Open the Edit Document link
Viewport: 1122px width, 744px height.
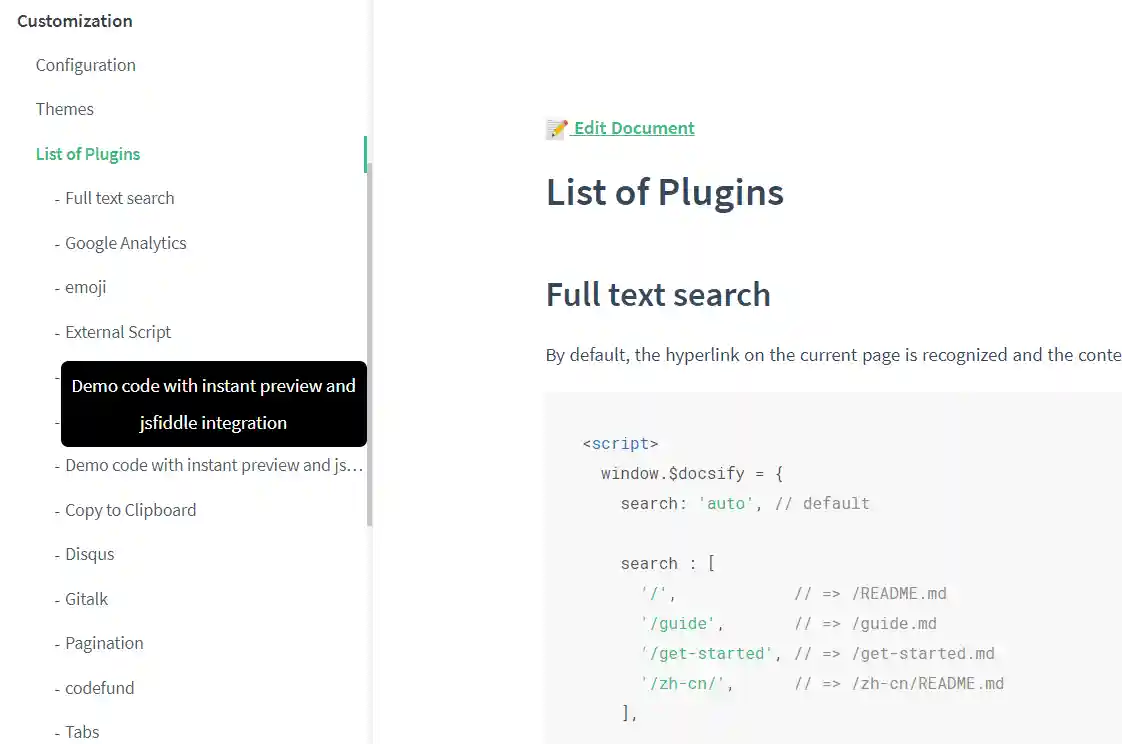[633, 128]
